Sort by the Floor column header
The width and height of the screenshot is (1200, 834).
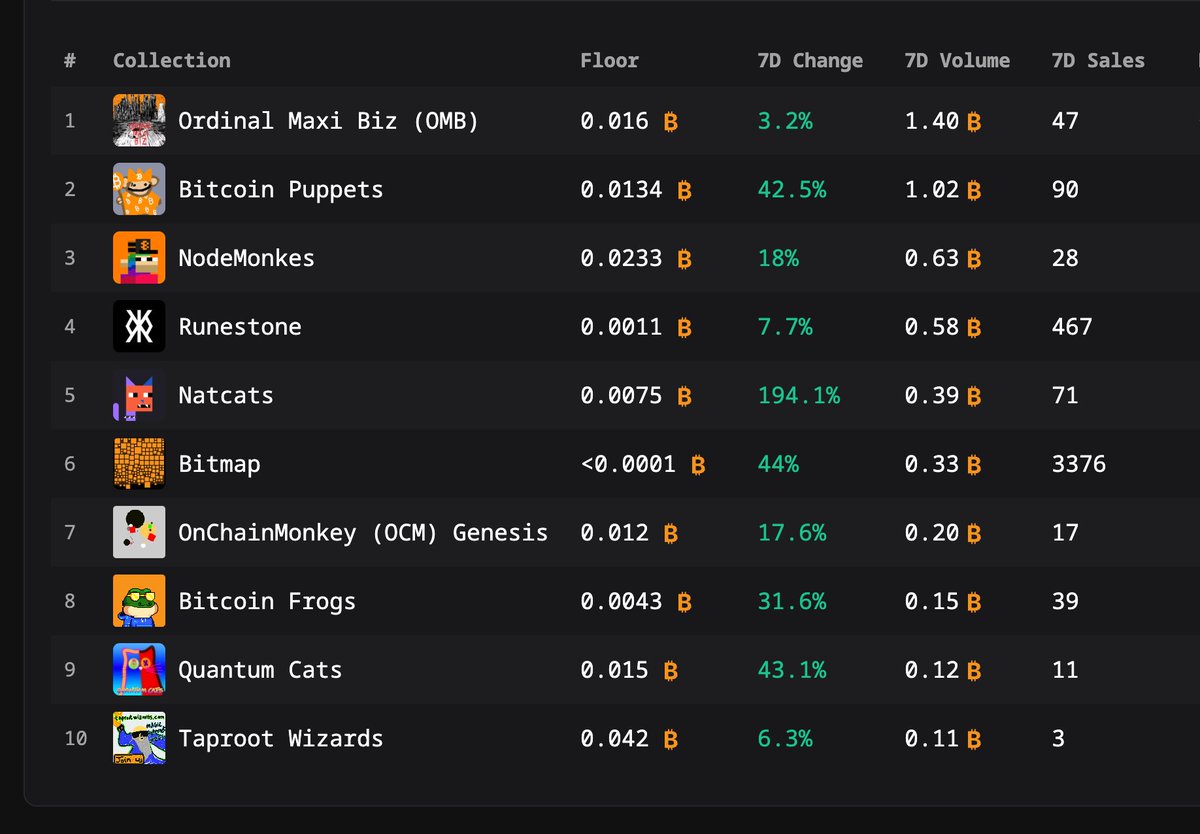(x=609, y=60)
